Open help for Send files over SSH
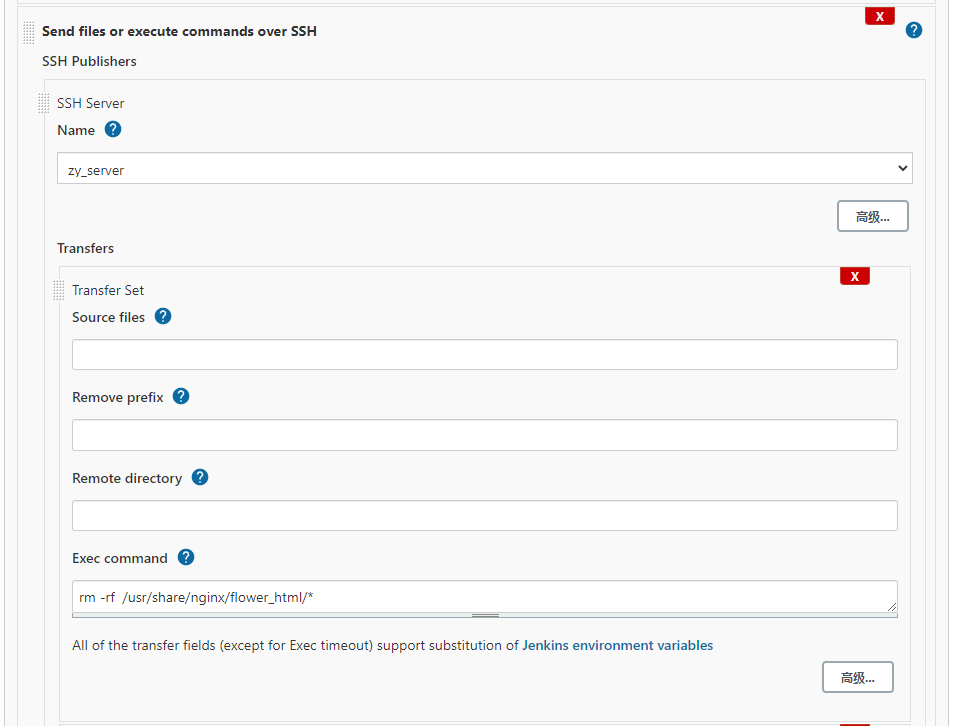 913,30
